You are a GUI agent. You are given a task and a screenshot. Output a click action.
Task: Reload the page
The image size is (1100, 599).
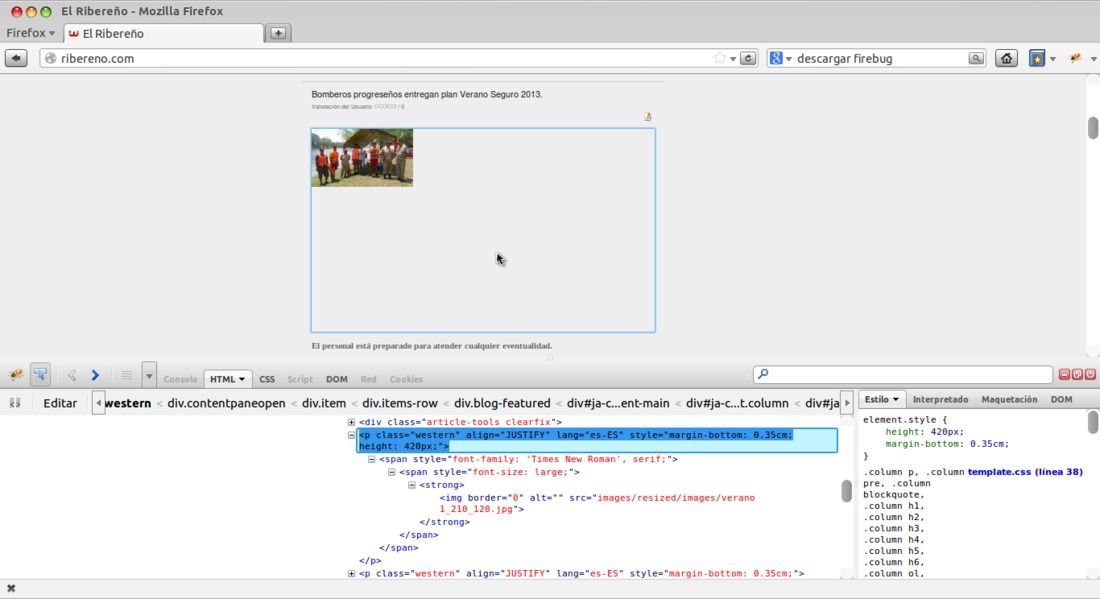[x=749, y=58]
